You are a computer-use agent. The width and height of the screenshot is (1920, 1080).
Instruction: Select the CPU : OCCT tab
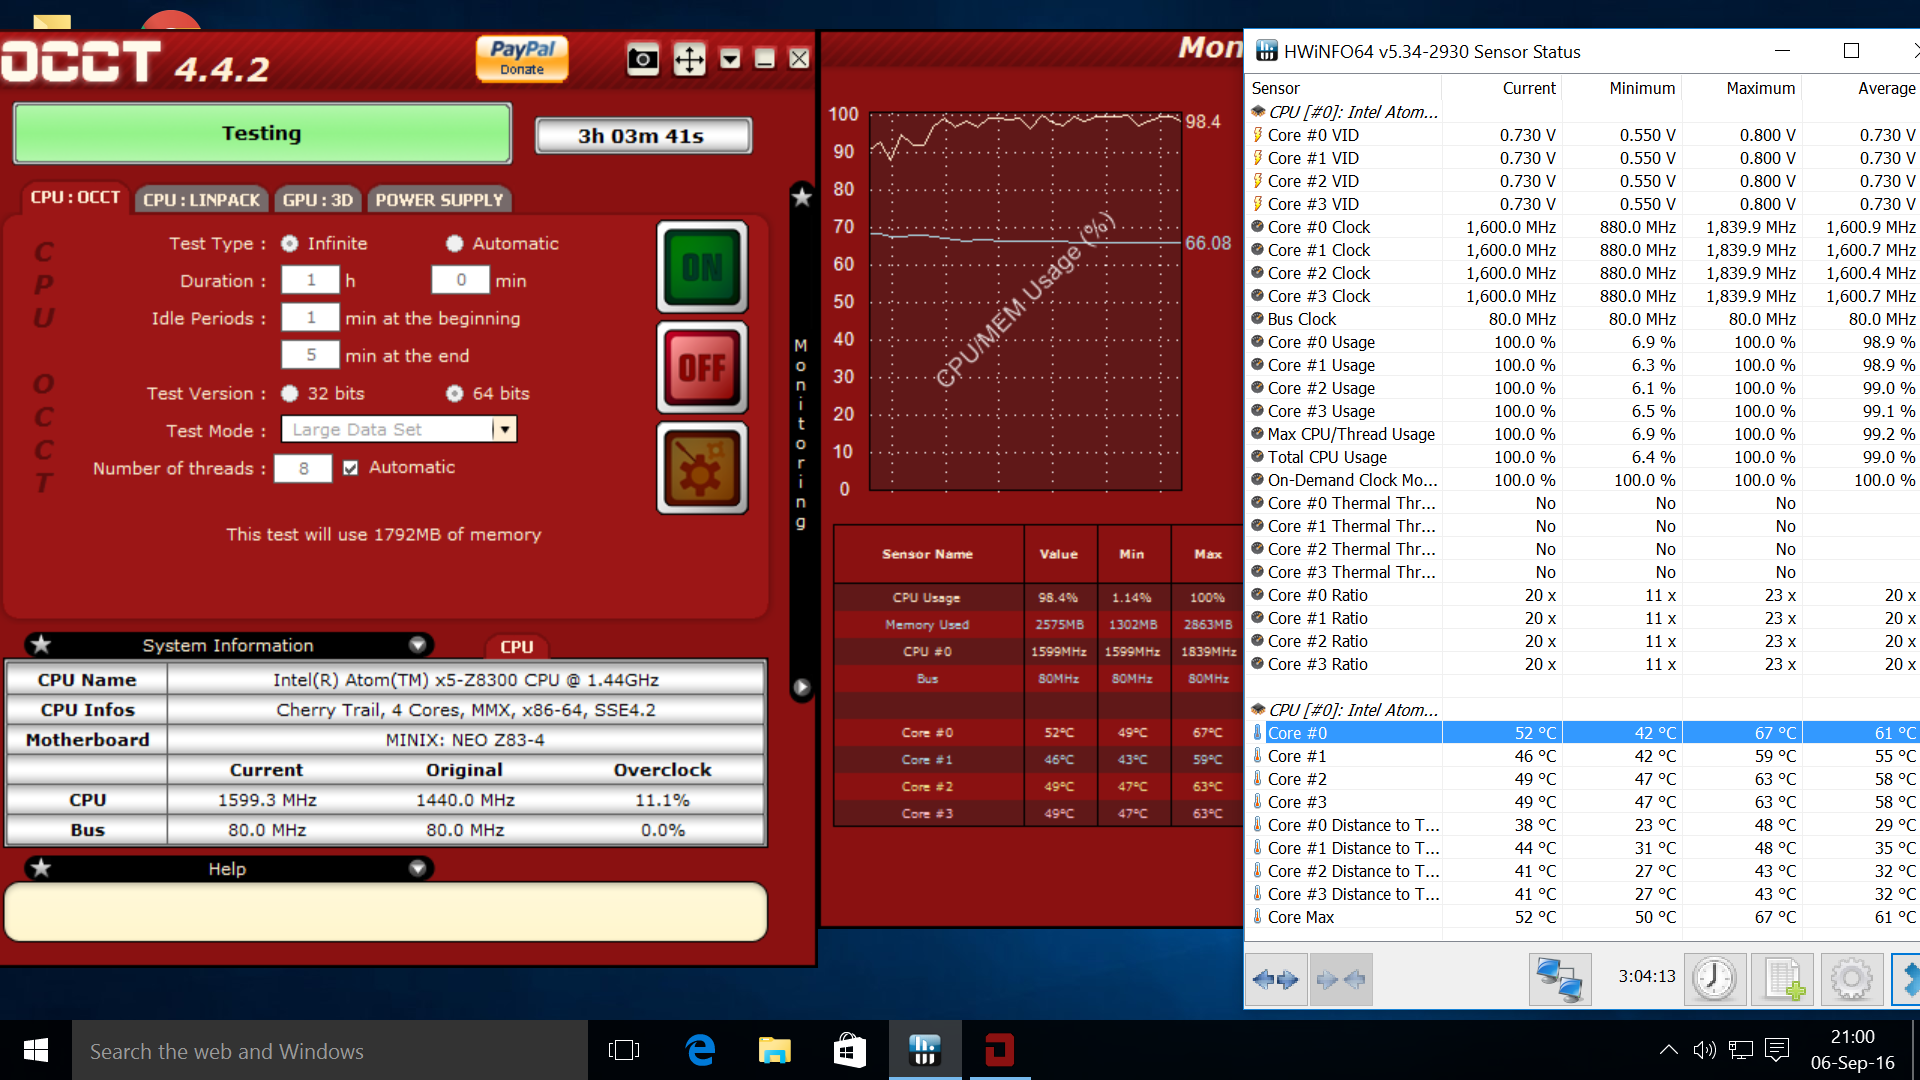(x=75, y=198)
